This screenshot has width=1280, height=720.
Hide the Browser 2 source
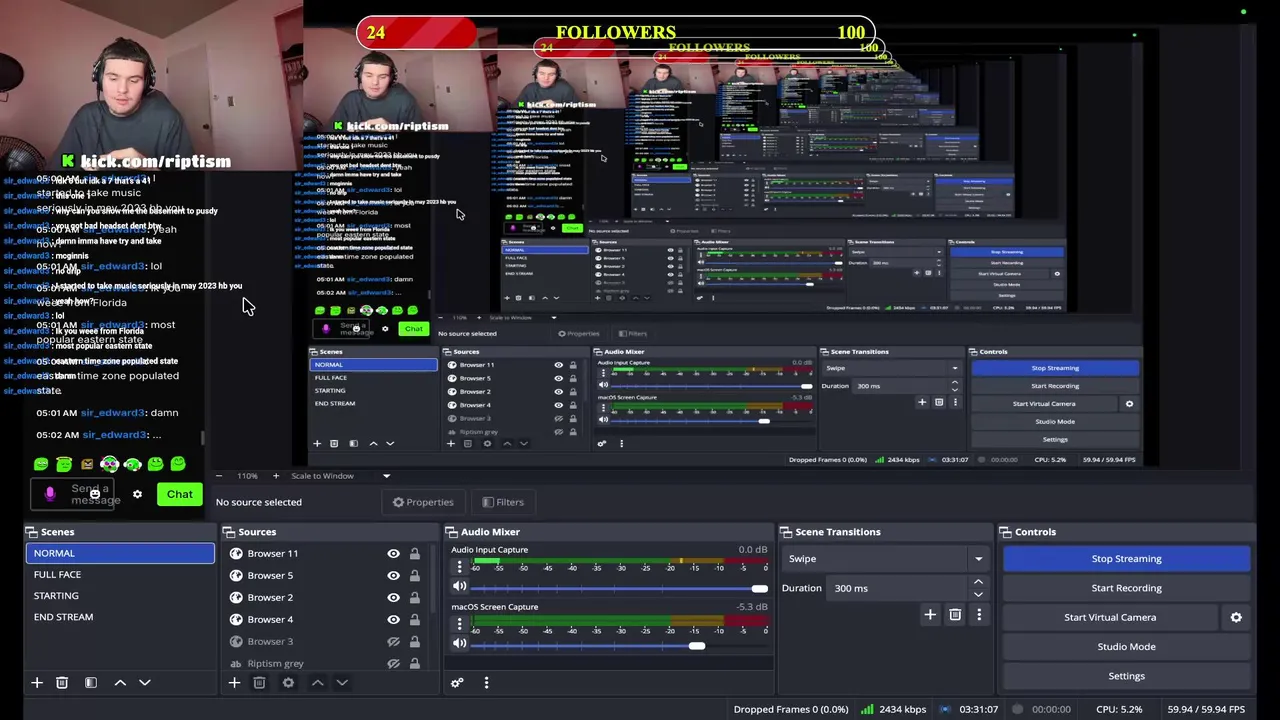pyautogui.click(x=393, y=597)
